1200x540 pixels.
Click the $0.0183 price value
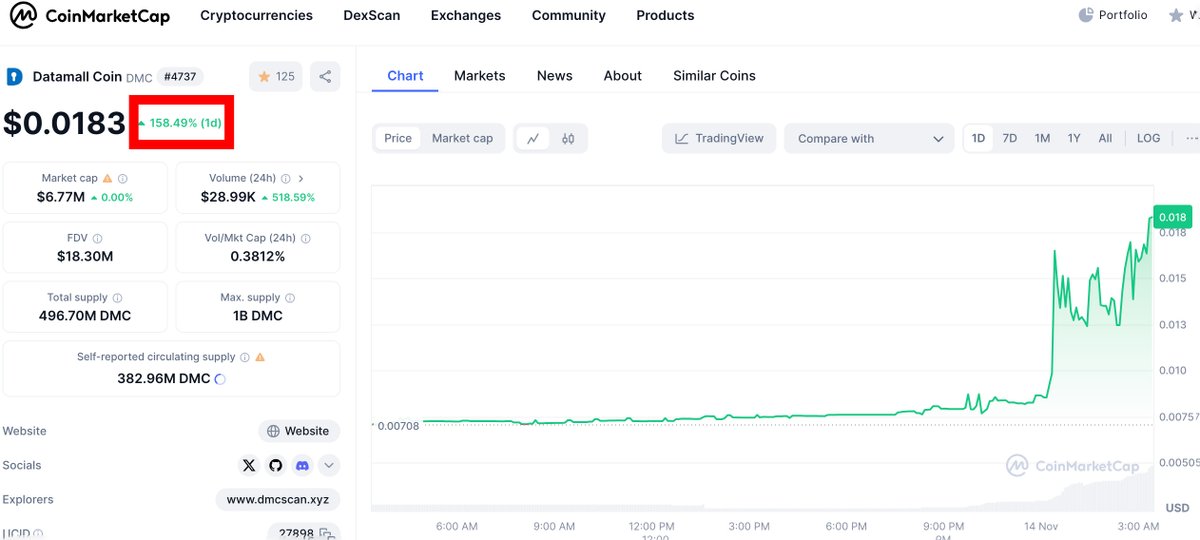point(64,123)
